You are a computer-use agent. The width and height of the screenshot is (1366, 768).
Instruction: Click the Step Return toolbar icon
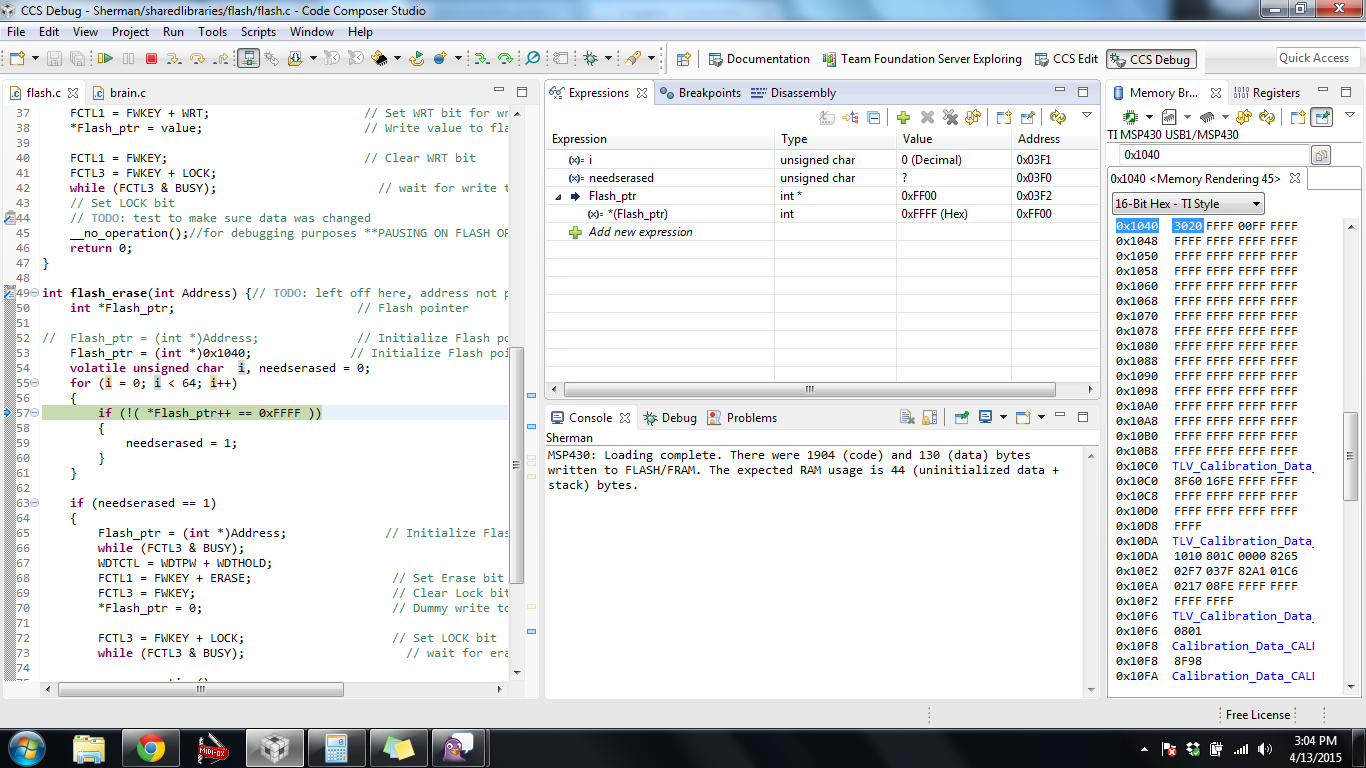(x=221, y=58)
